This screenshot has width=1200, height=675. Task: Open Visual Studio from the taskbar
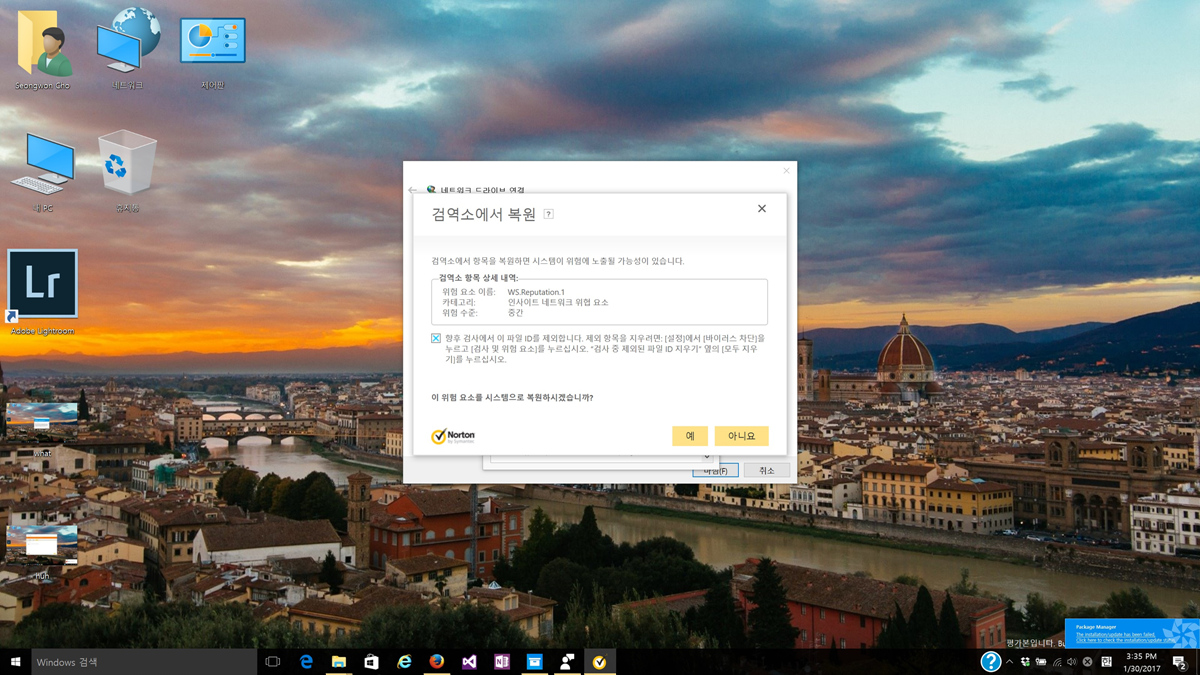click(x=469, y=662)
